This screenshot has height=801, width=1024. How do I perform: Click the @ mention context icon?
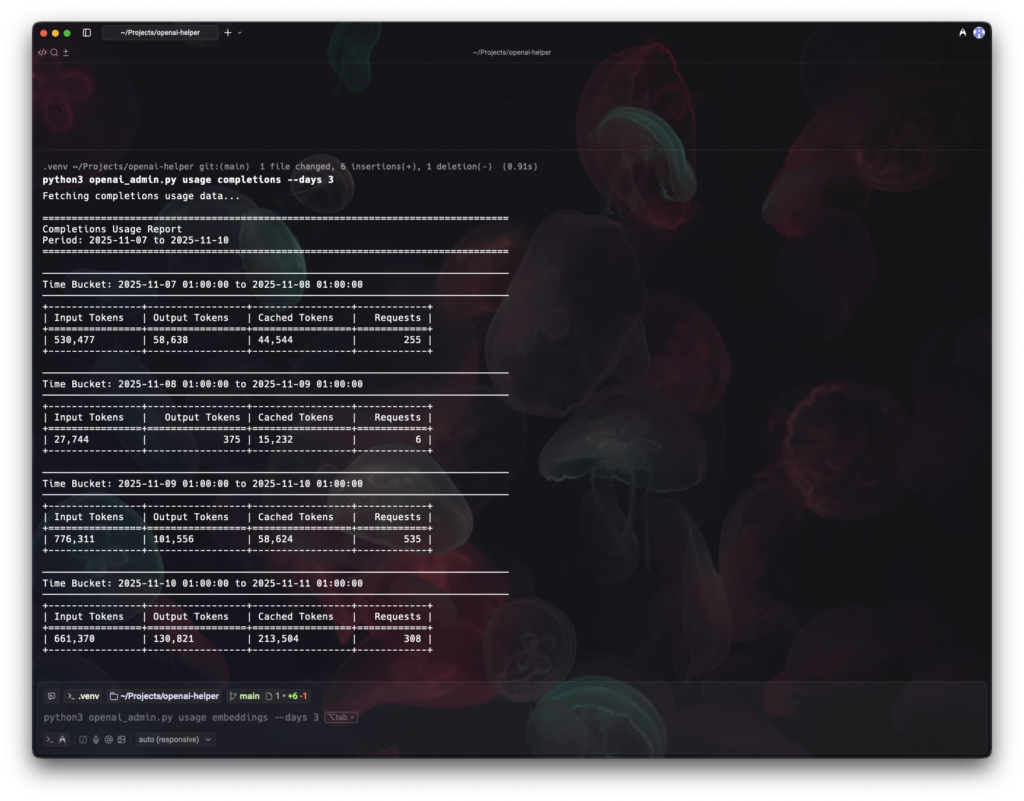click(x=108, y=740)
